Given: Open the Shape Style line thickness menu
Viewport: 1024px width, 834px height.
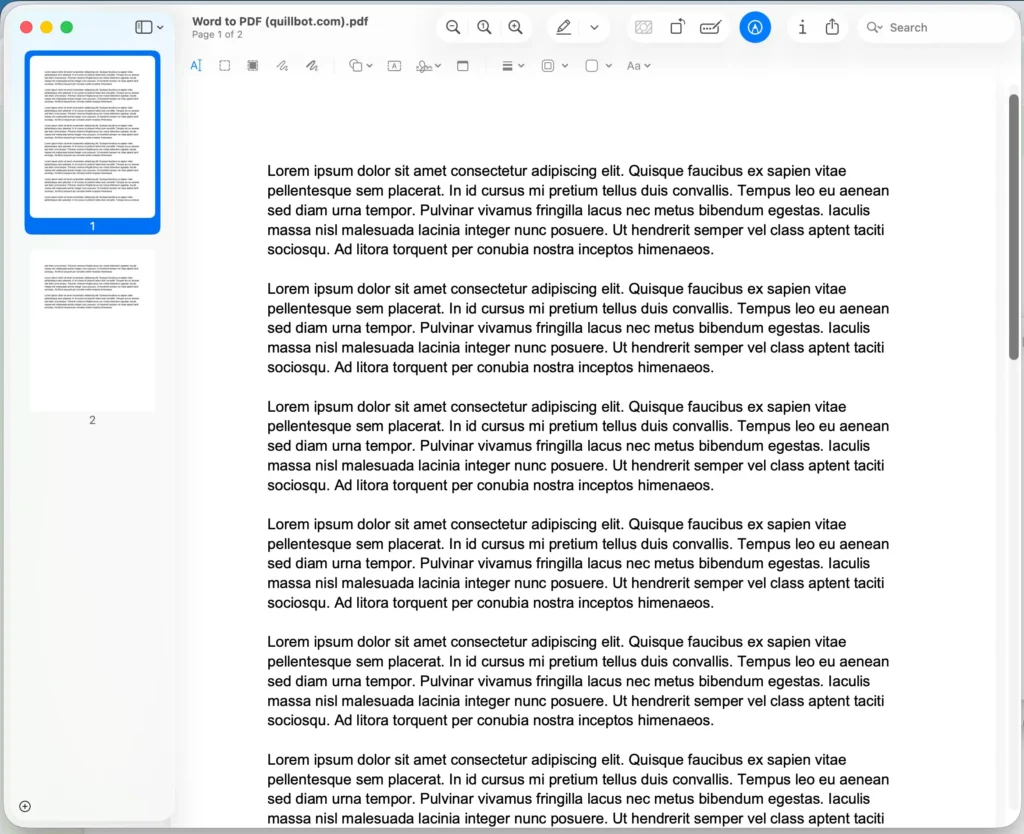Looking at the screenshot, I should (513, 65).
